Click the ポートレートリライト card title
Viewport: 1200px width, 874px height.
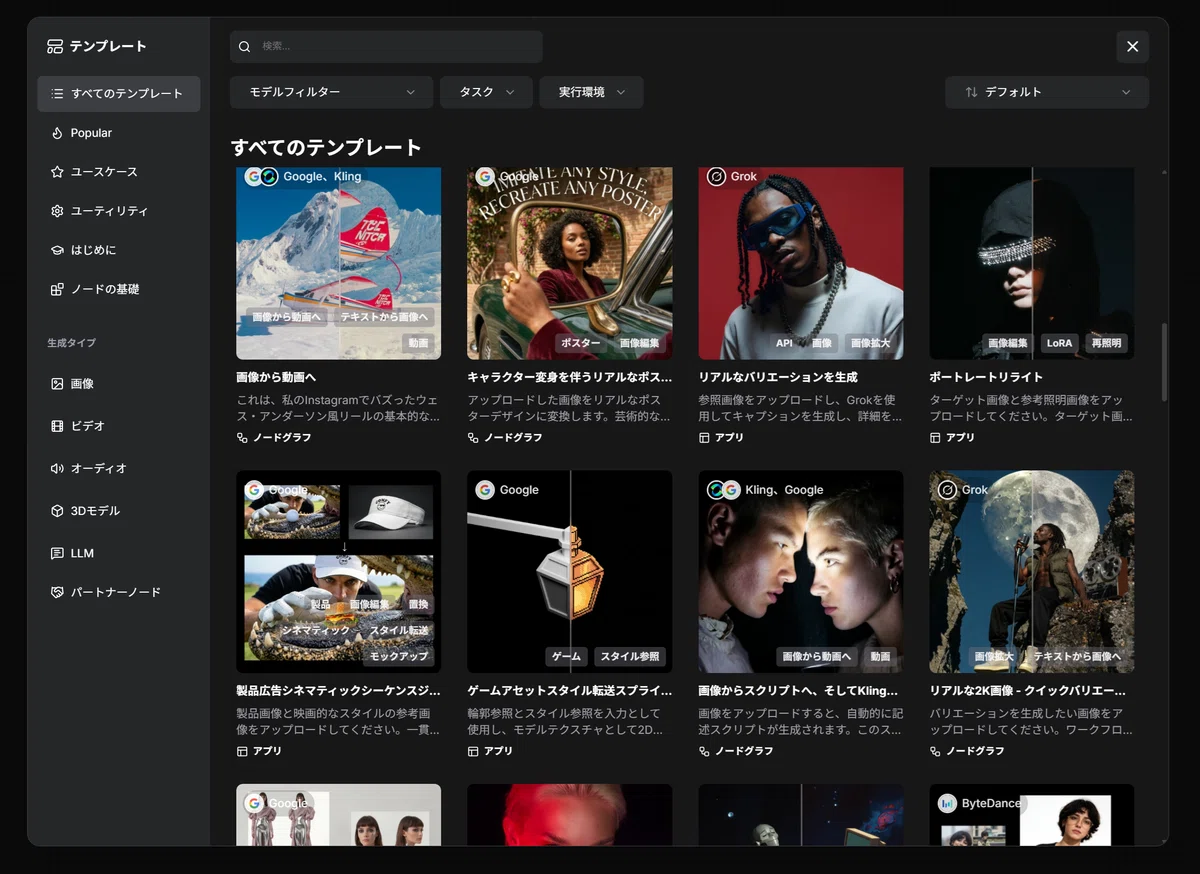coord(986,377)
